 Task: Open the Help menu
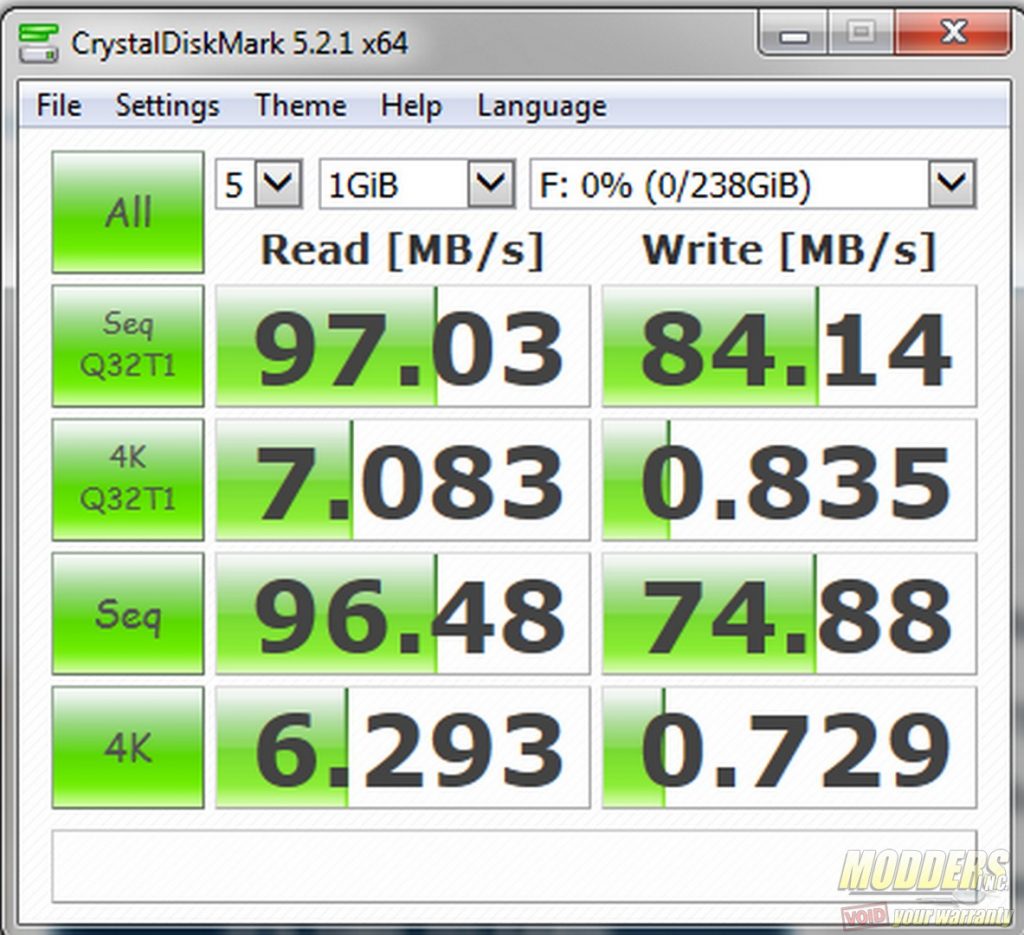point(411,106)
